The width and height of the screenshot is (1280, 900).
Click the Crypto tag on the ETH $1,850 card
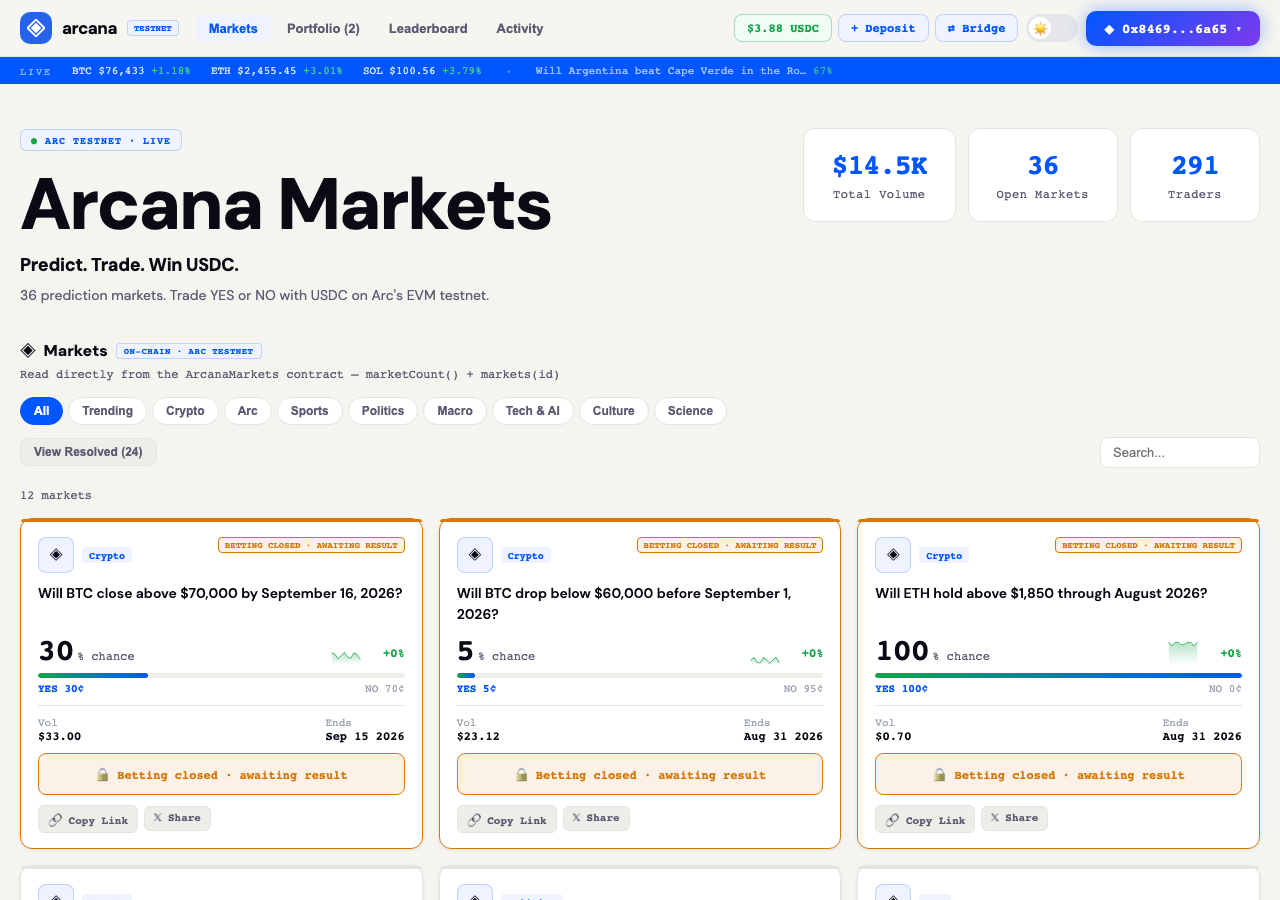tap(944, 555)
